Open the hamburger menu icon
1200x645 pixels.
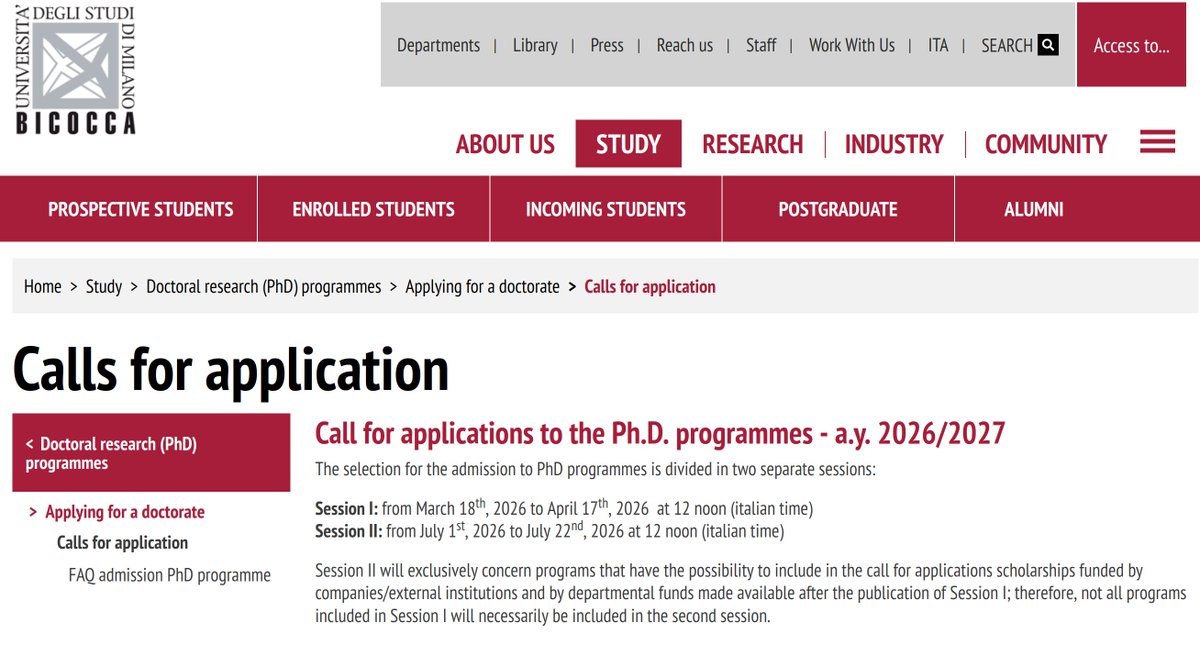pos(1157,143)
